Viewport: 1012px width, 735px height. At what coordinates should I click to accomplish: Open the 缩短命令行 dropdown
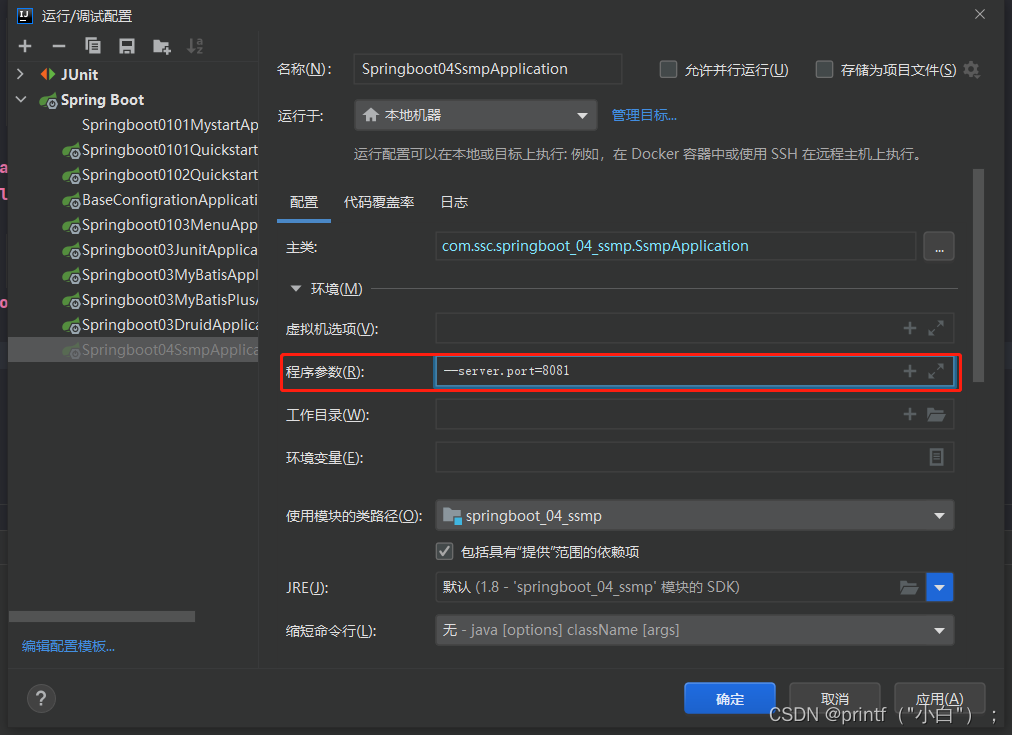tap(694, 630)
